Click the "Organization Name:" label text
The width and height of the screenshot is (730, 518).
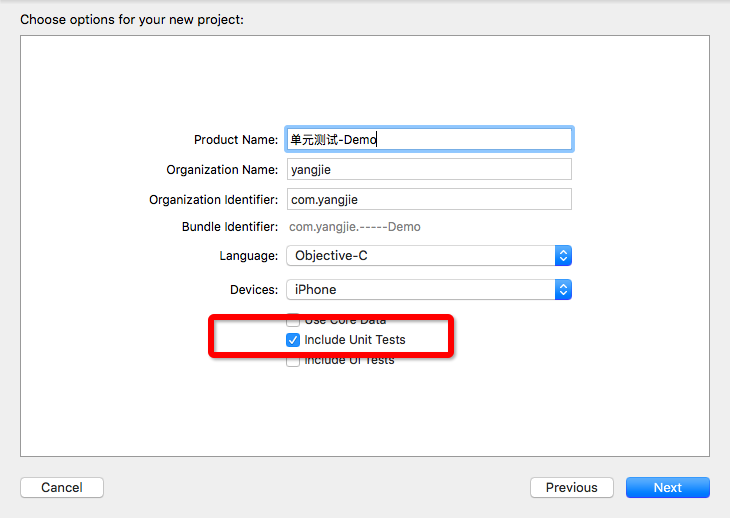[222, 170]
